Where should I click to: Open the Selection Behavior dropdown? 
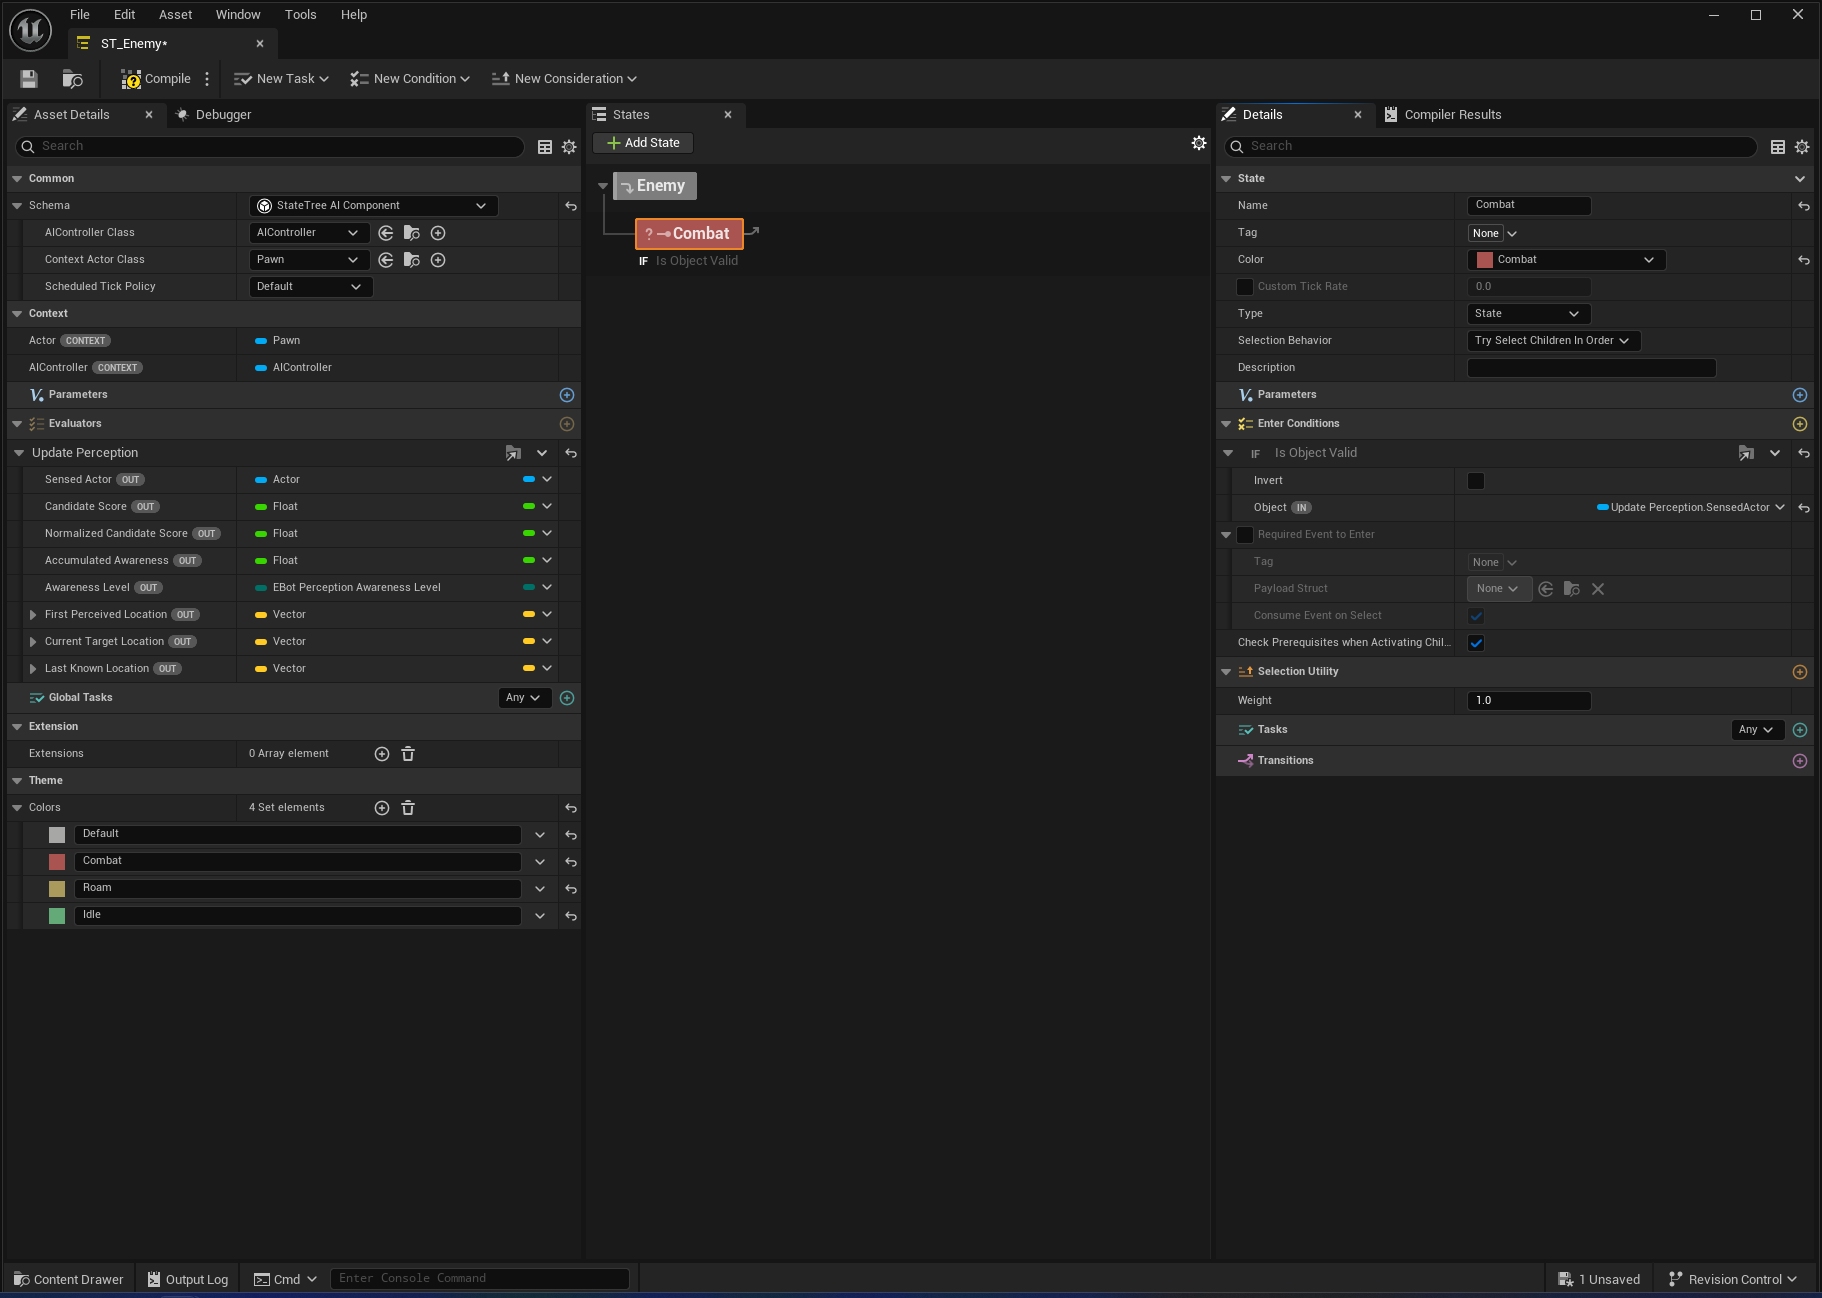(1552, 341)
